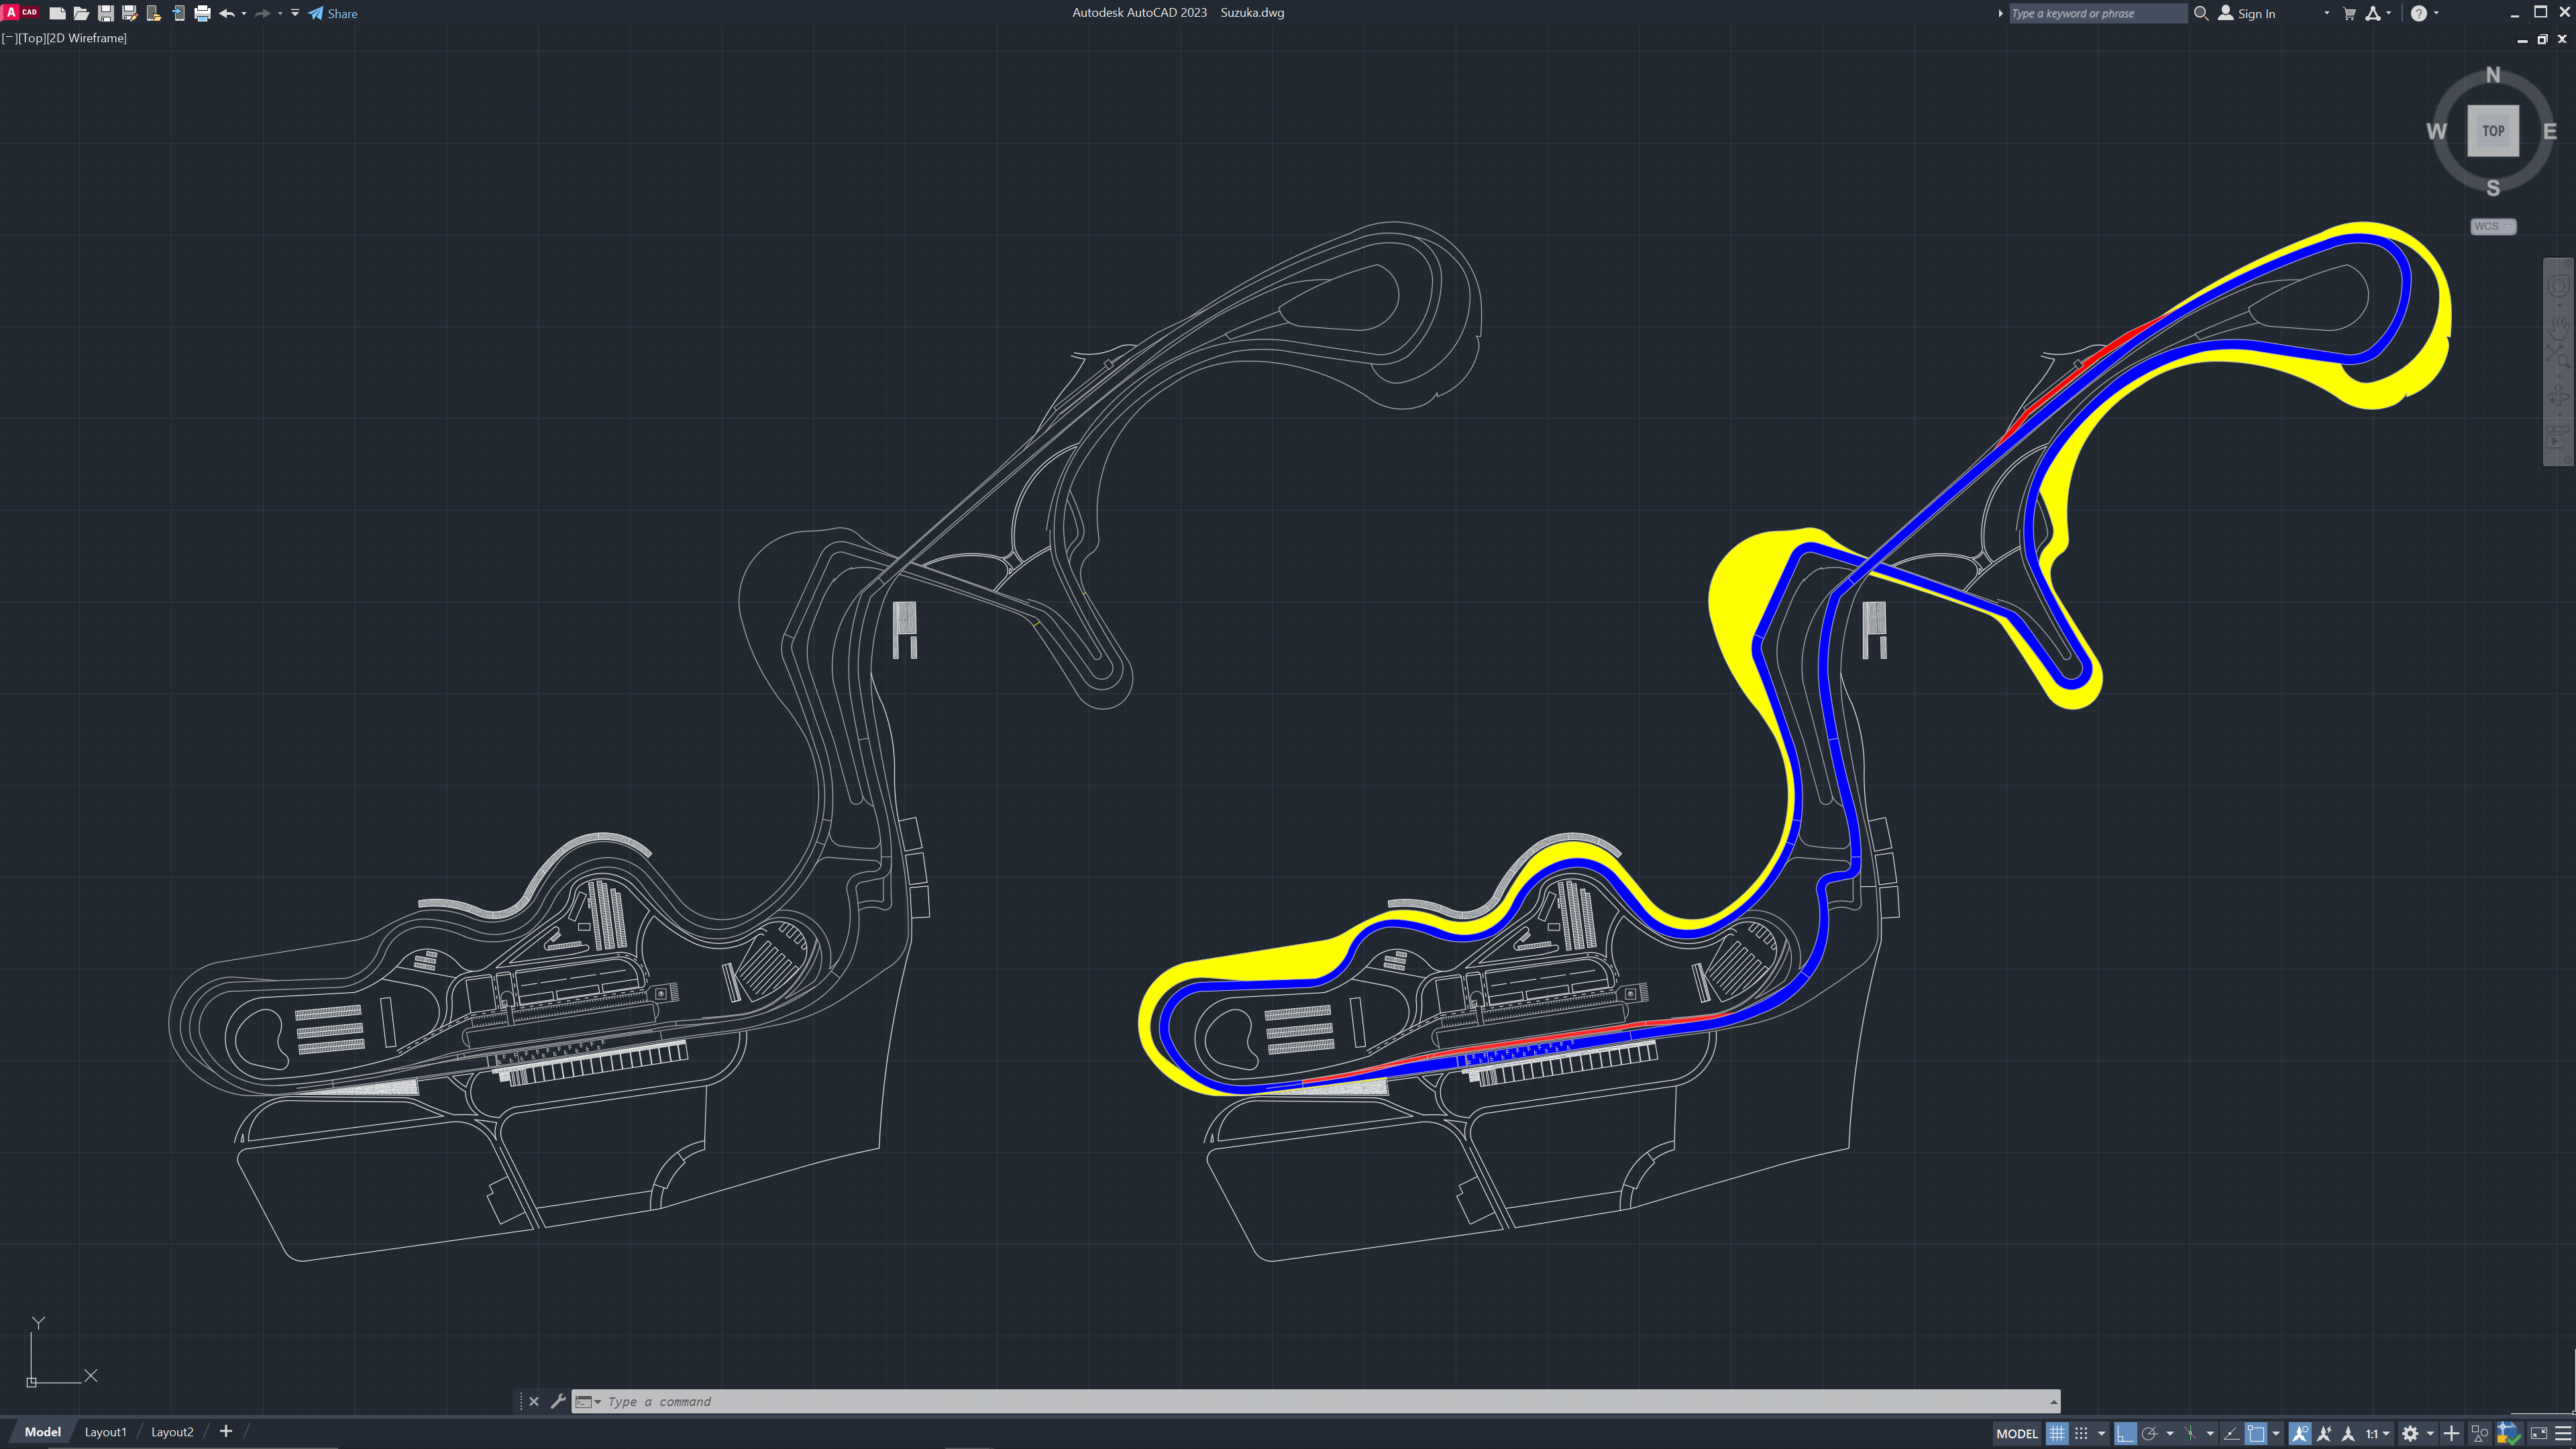This screenshot has height=1449, width=2576.
Task: Expand the Customize Quick Access Toolbar dropdown
Action: pyautogui.click(x=295, y=14)
